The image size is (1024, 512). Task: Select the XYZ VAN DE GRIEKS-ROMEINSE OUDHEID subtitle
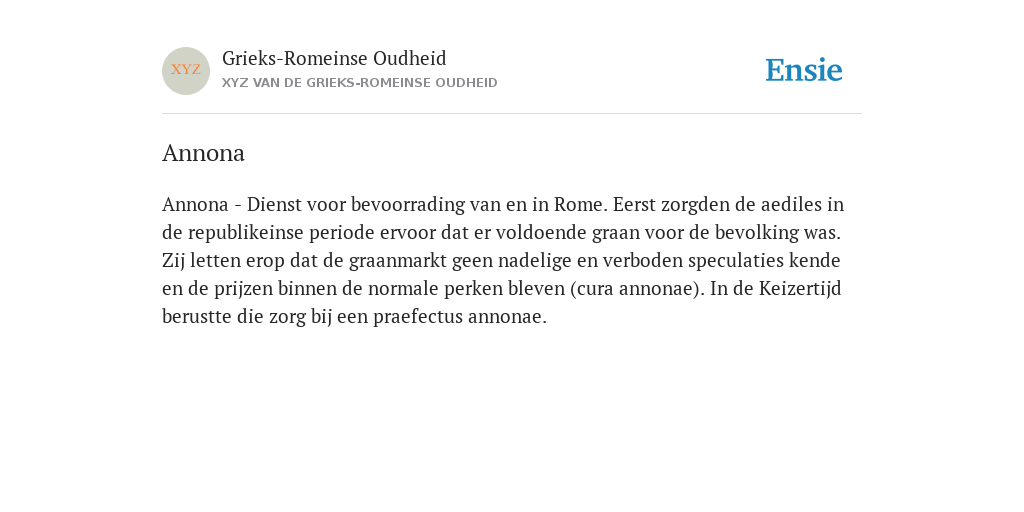point(360,83)
